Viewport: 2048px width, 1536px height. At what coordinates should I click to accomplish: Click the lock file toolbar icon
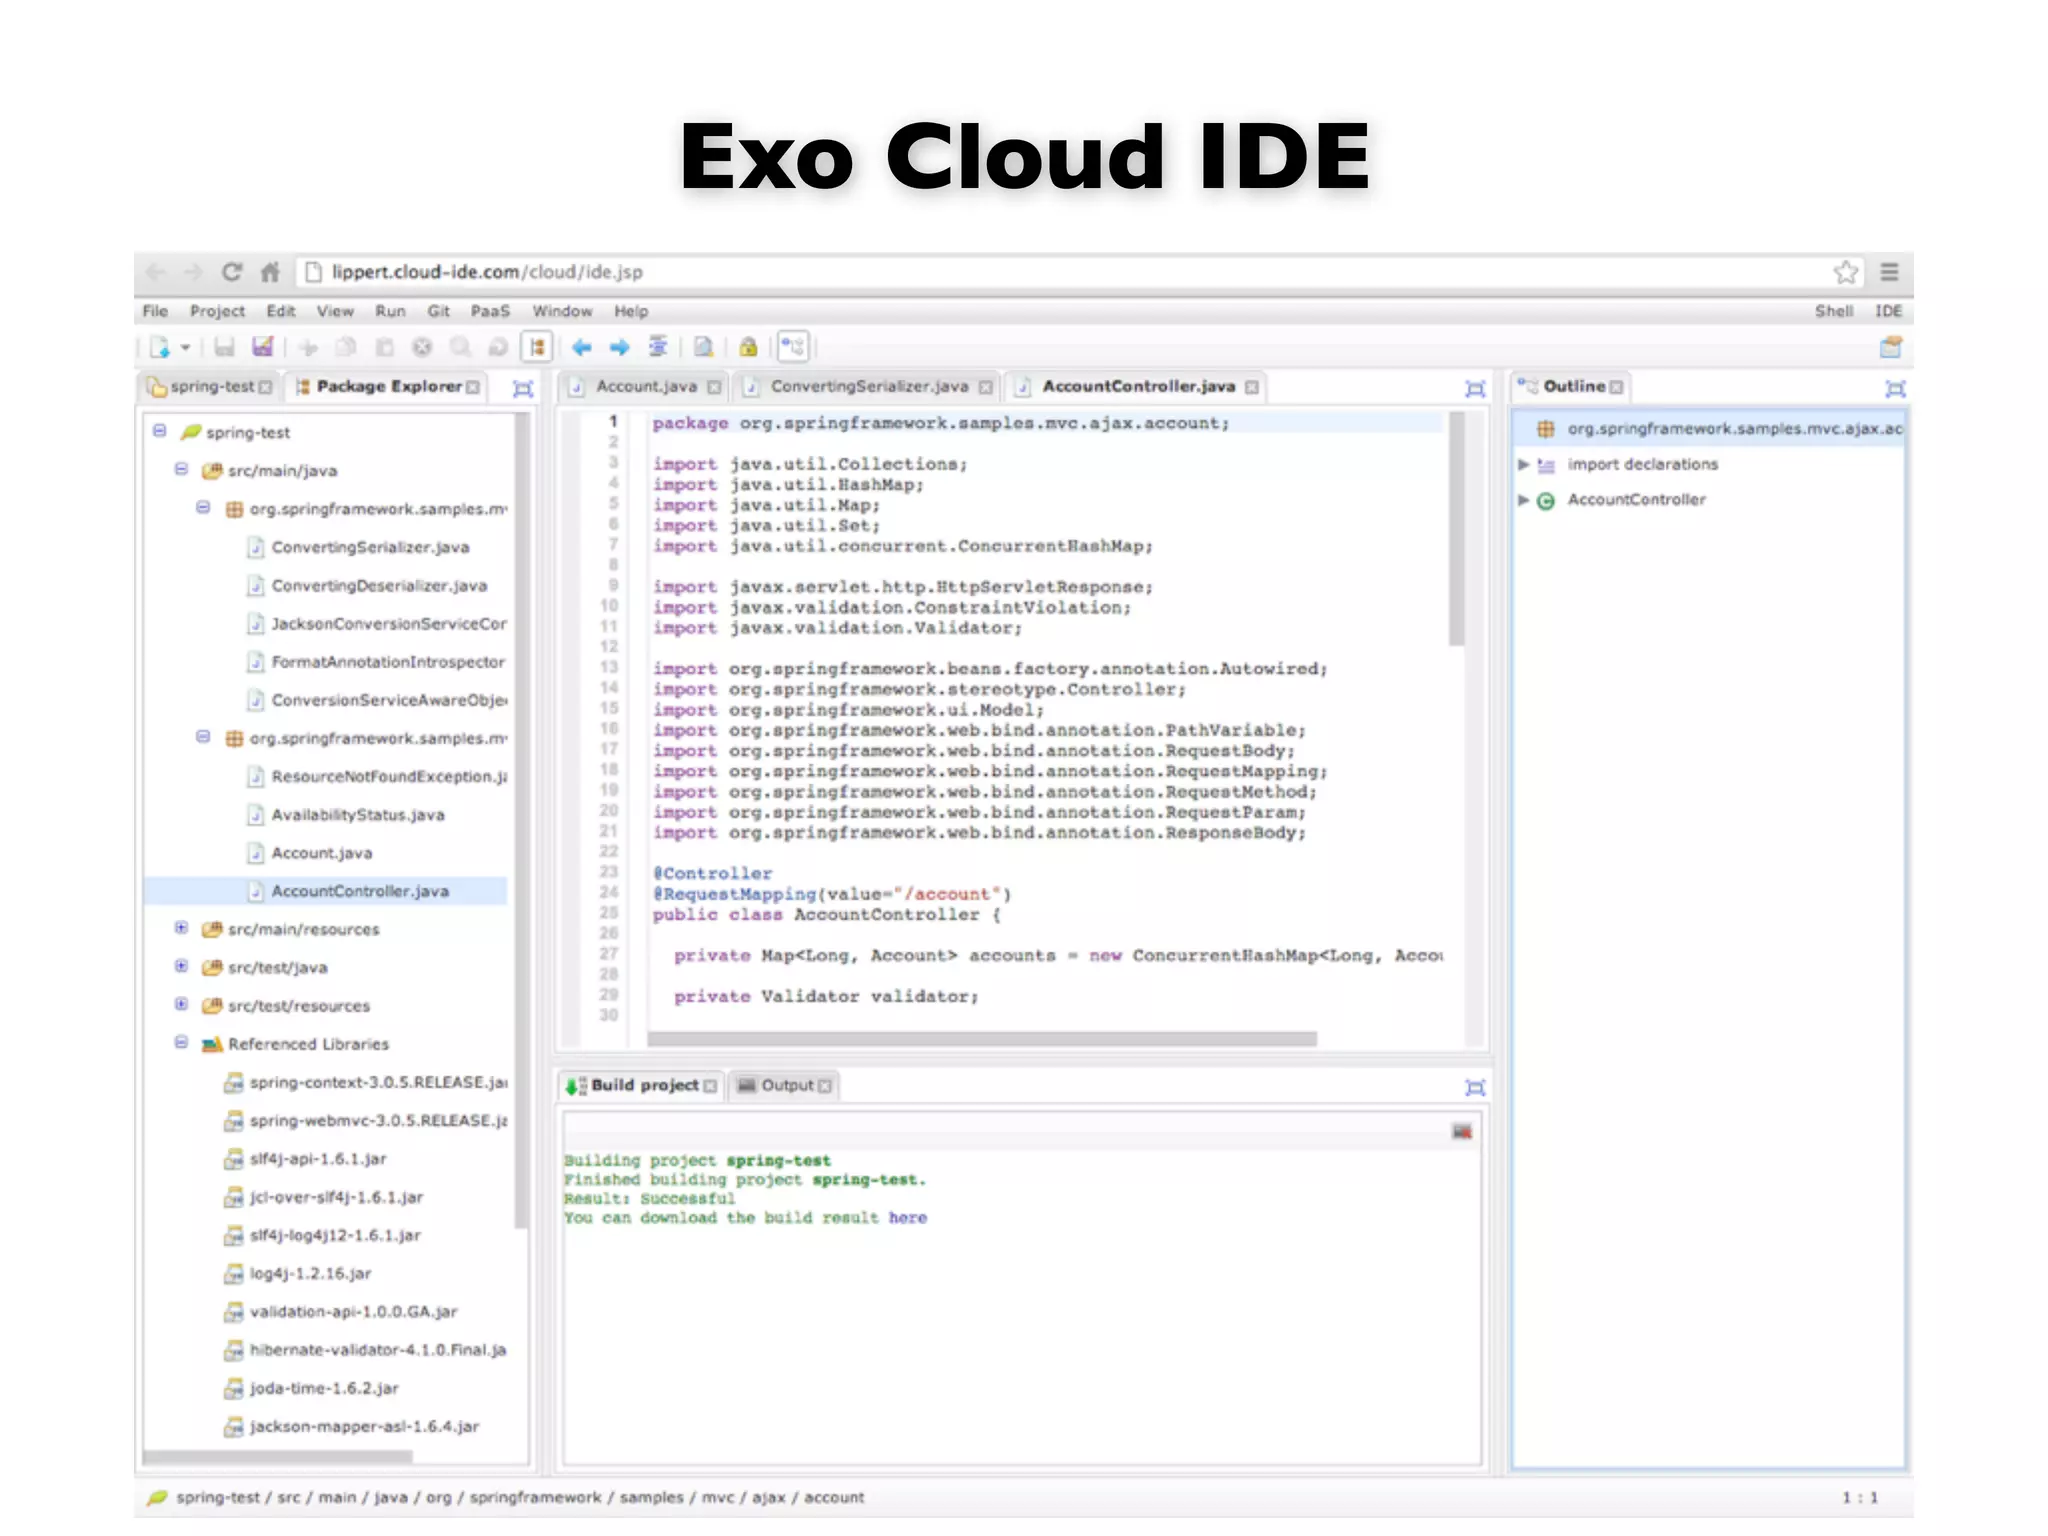[x=748, y=347]
